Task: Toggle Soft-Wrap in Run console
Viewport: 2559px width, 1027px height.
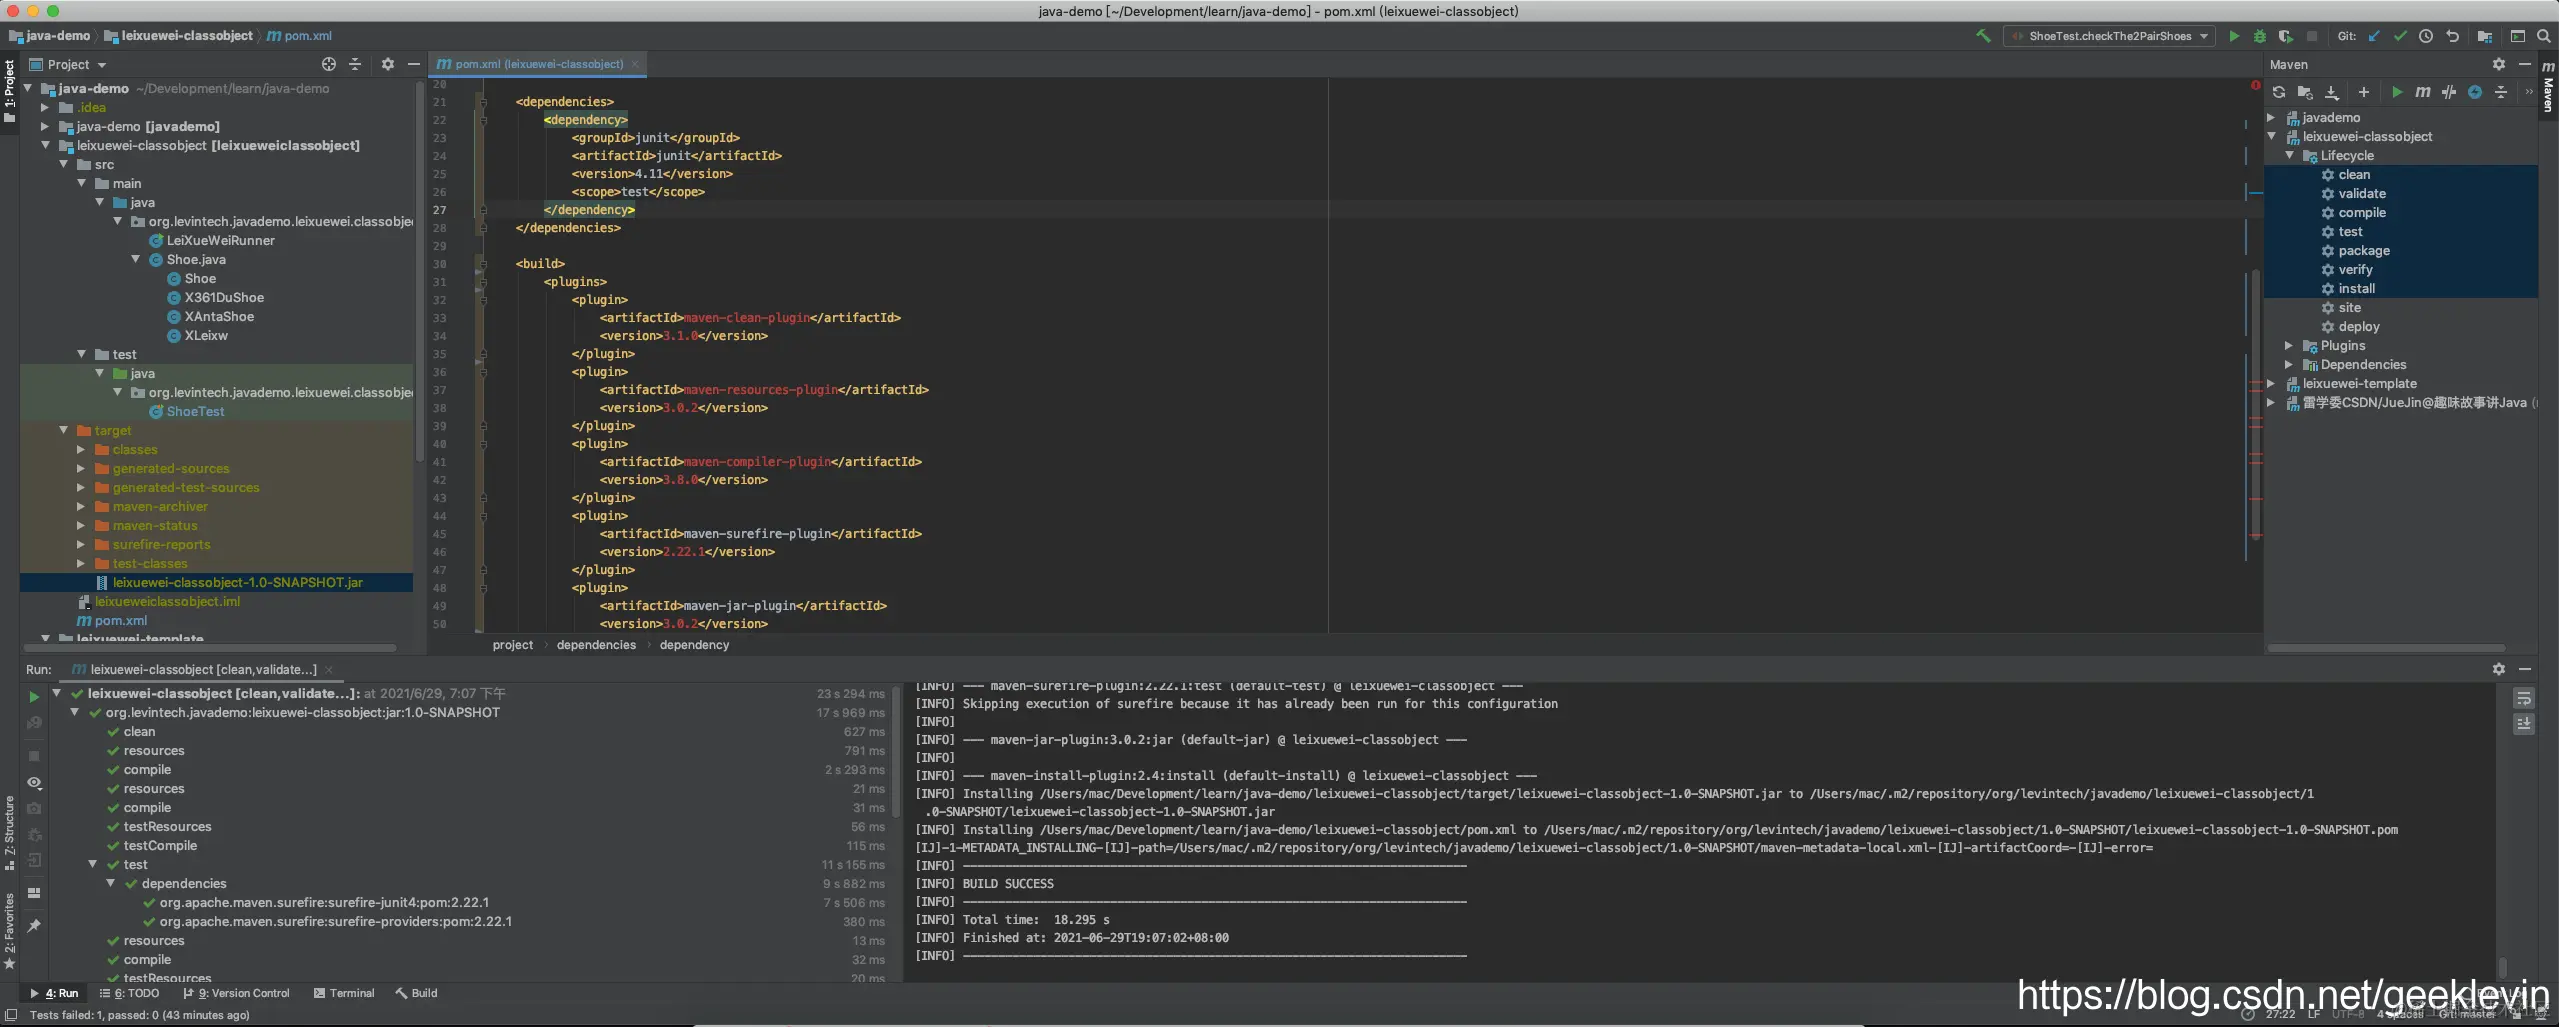Action: [x=2524, y=698]
